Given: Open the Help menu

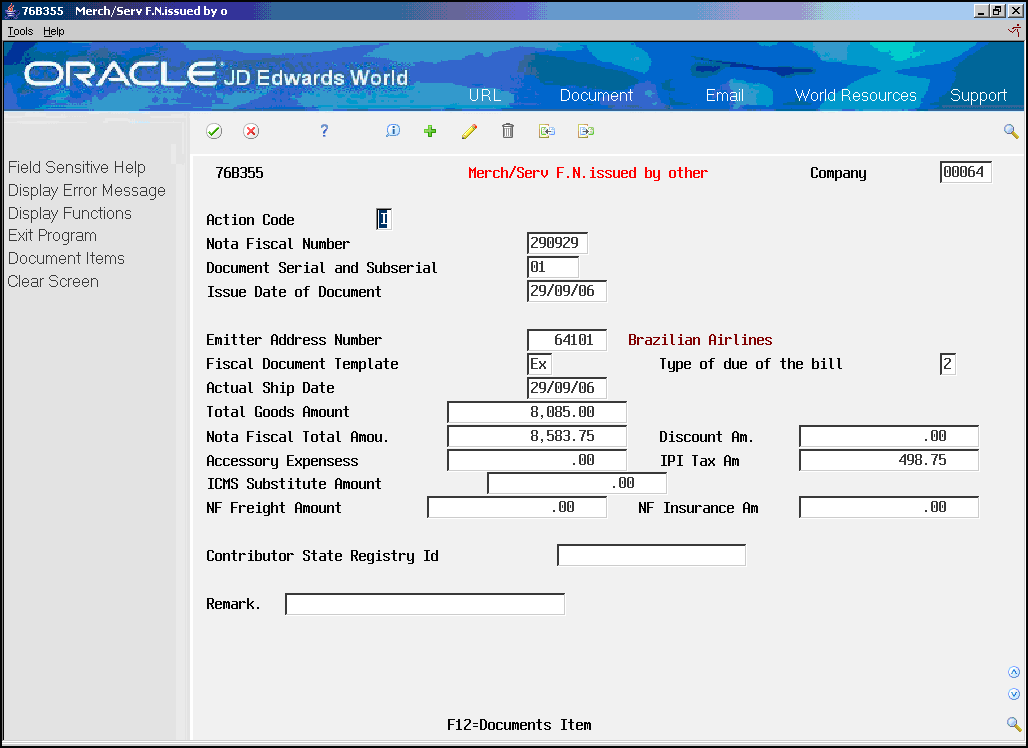Looking at the screenshot, I should tap(54, 31).
